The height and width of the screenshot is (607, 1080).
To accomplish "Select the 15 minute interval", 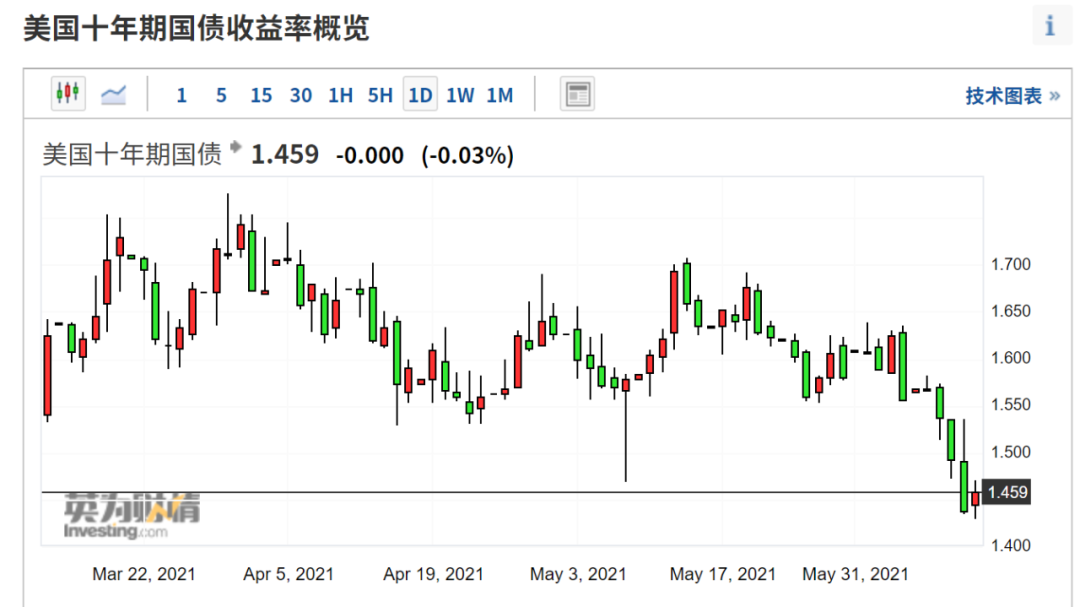I will (x=261, y=95).
